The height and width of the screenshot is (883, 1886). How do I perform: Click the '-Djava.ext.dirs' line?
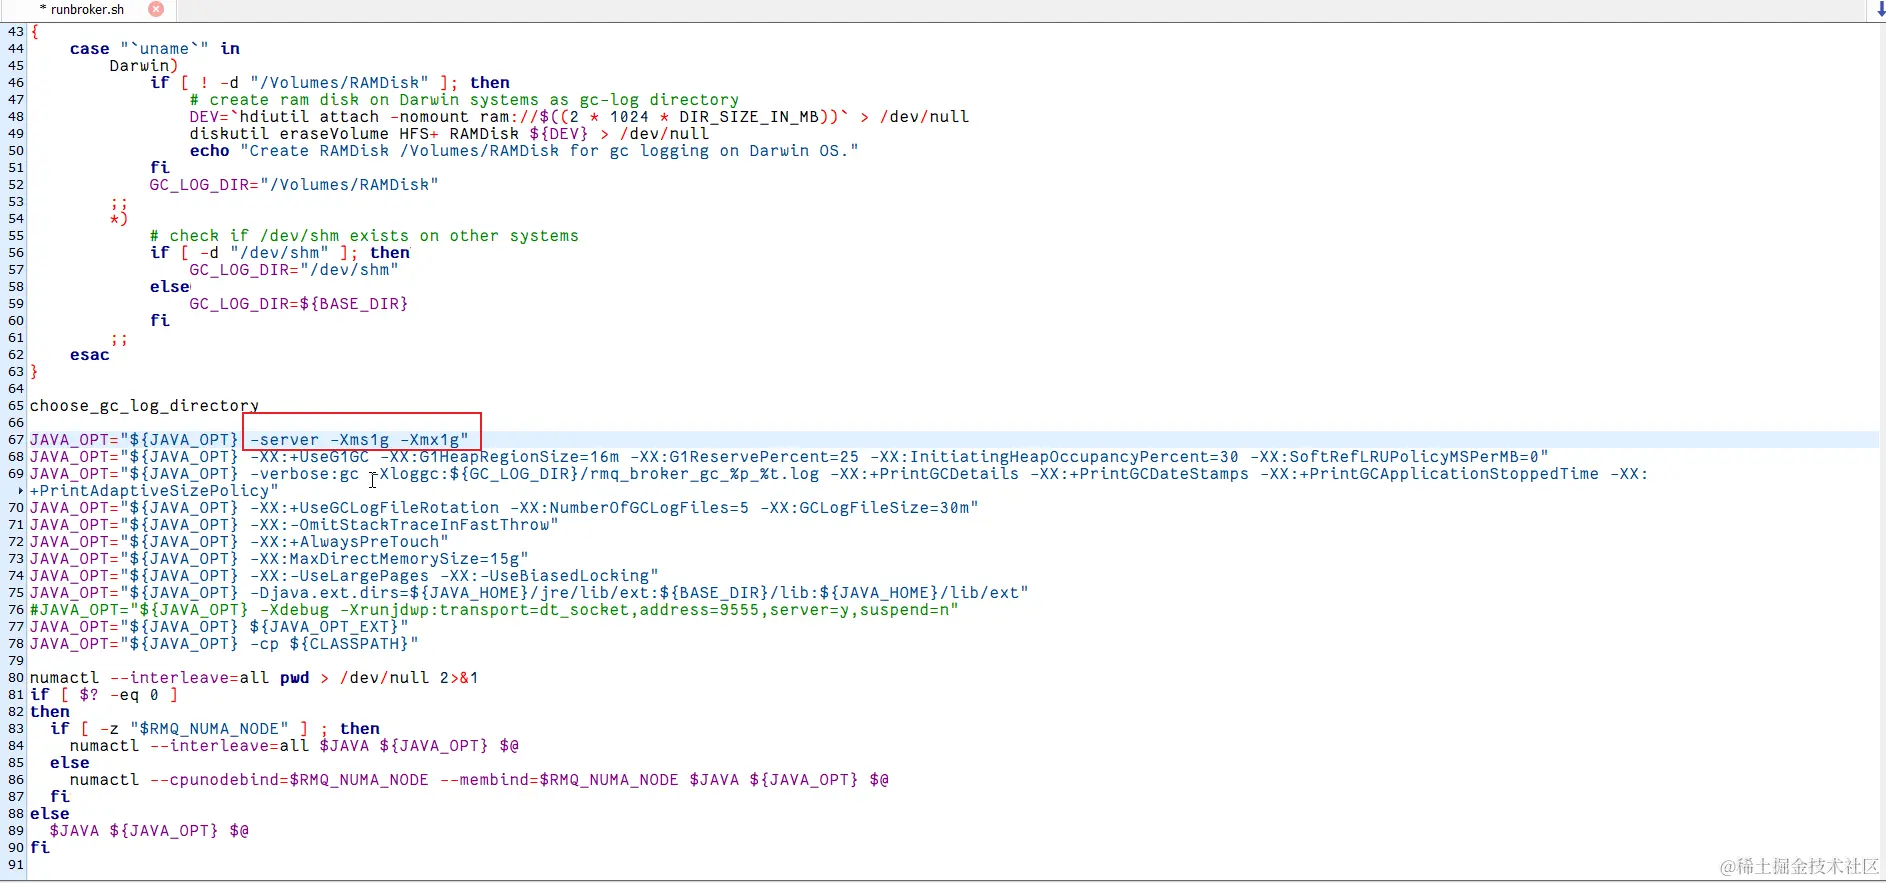tap(529, 592)
